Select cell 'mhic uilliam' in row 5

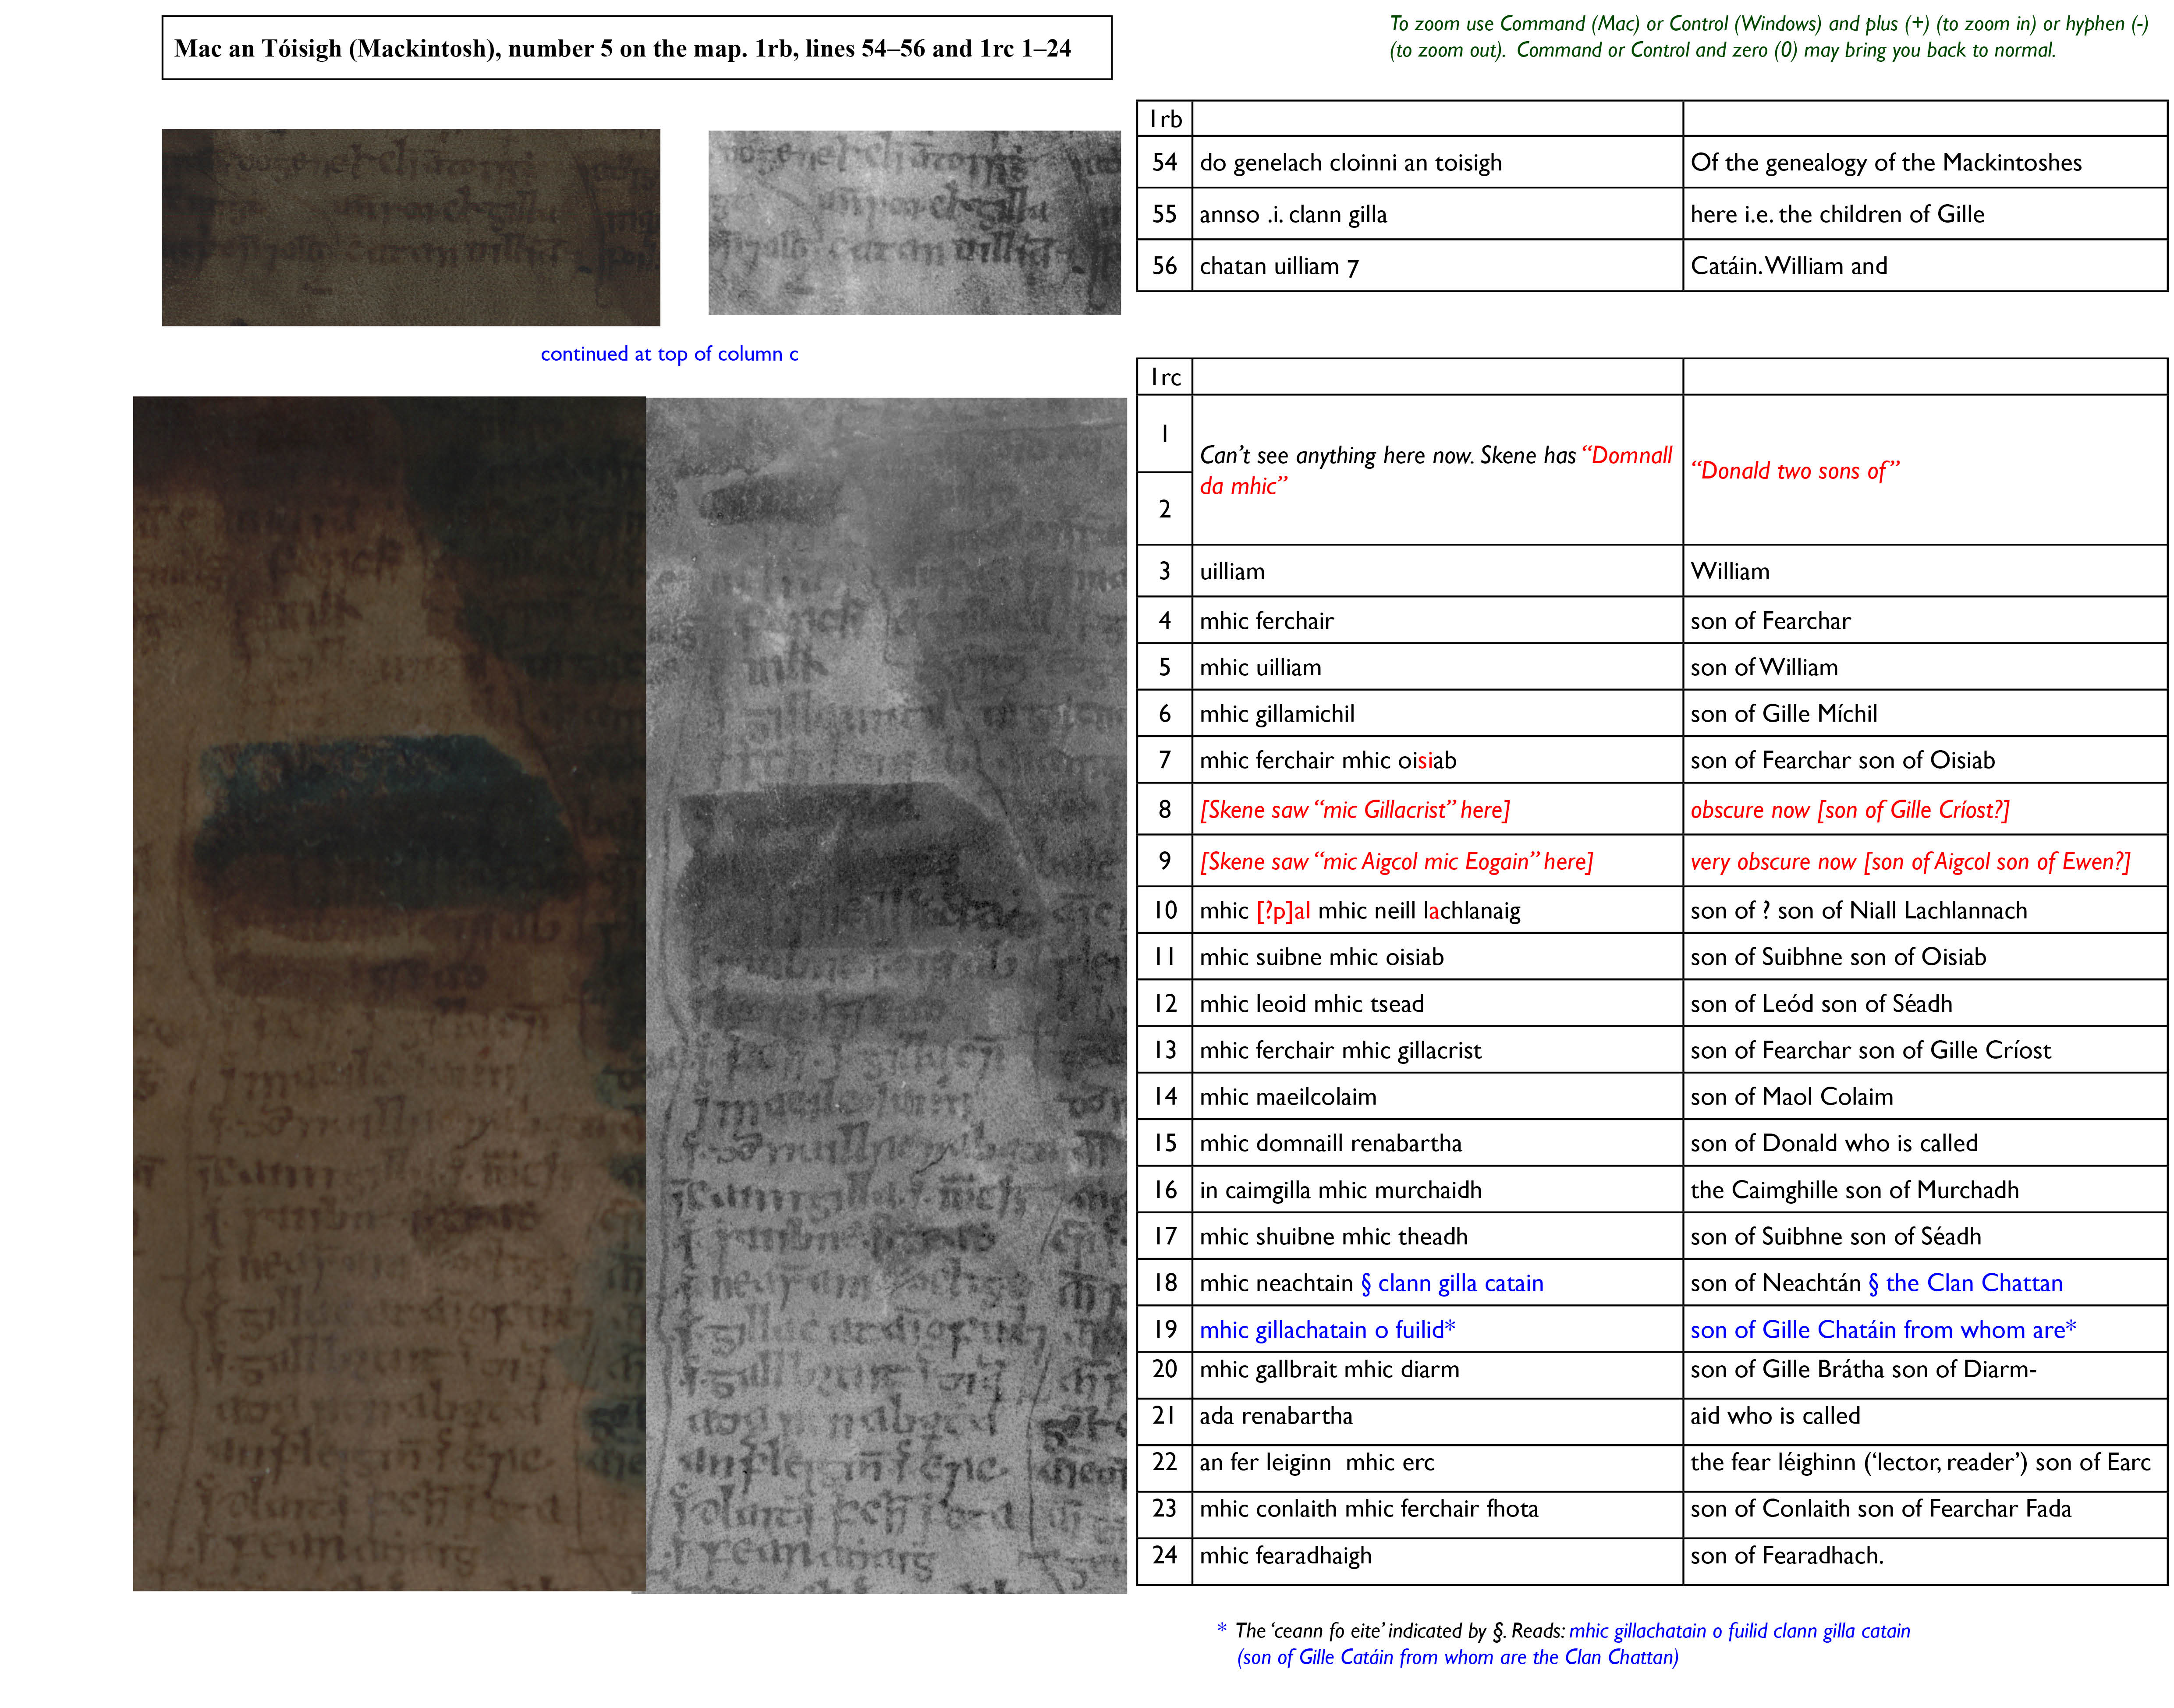[1437, 667]
